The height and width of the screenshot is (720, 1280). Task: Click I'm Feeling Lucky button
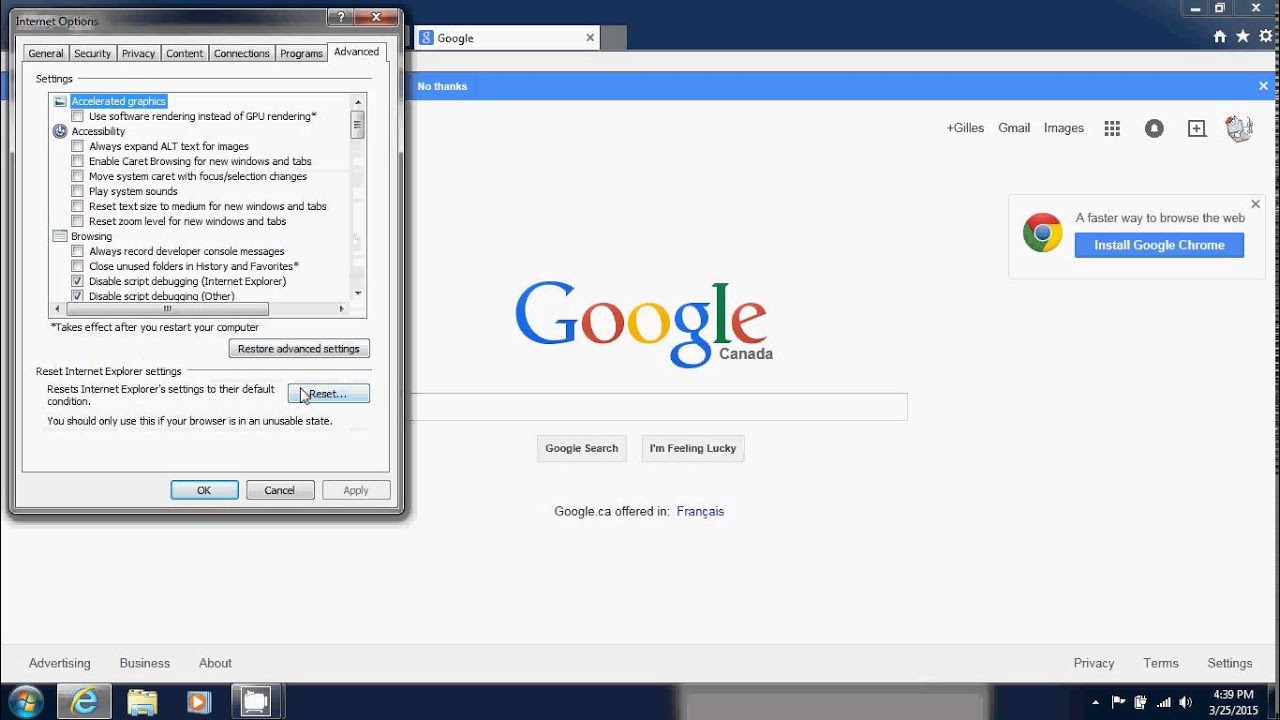pos(693,448)
